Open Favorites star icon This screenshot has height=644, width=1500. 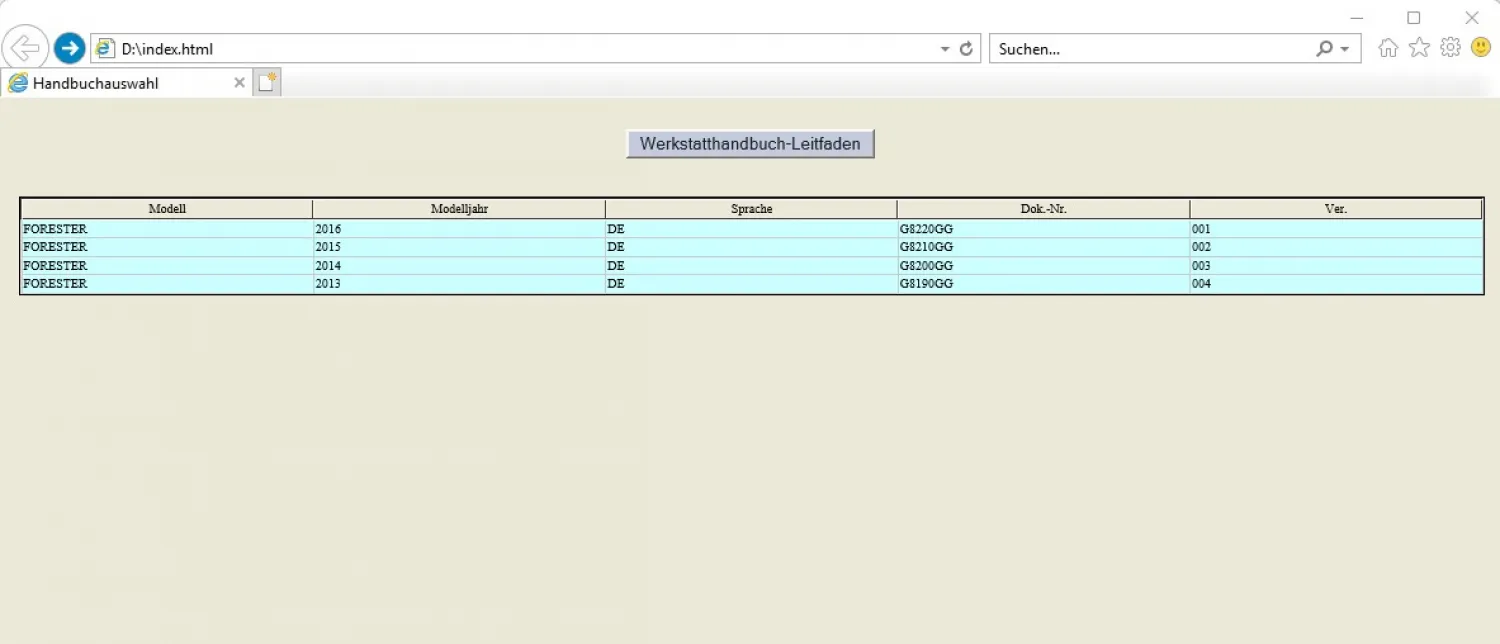[1419, 48]
